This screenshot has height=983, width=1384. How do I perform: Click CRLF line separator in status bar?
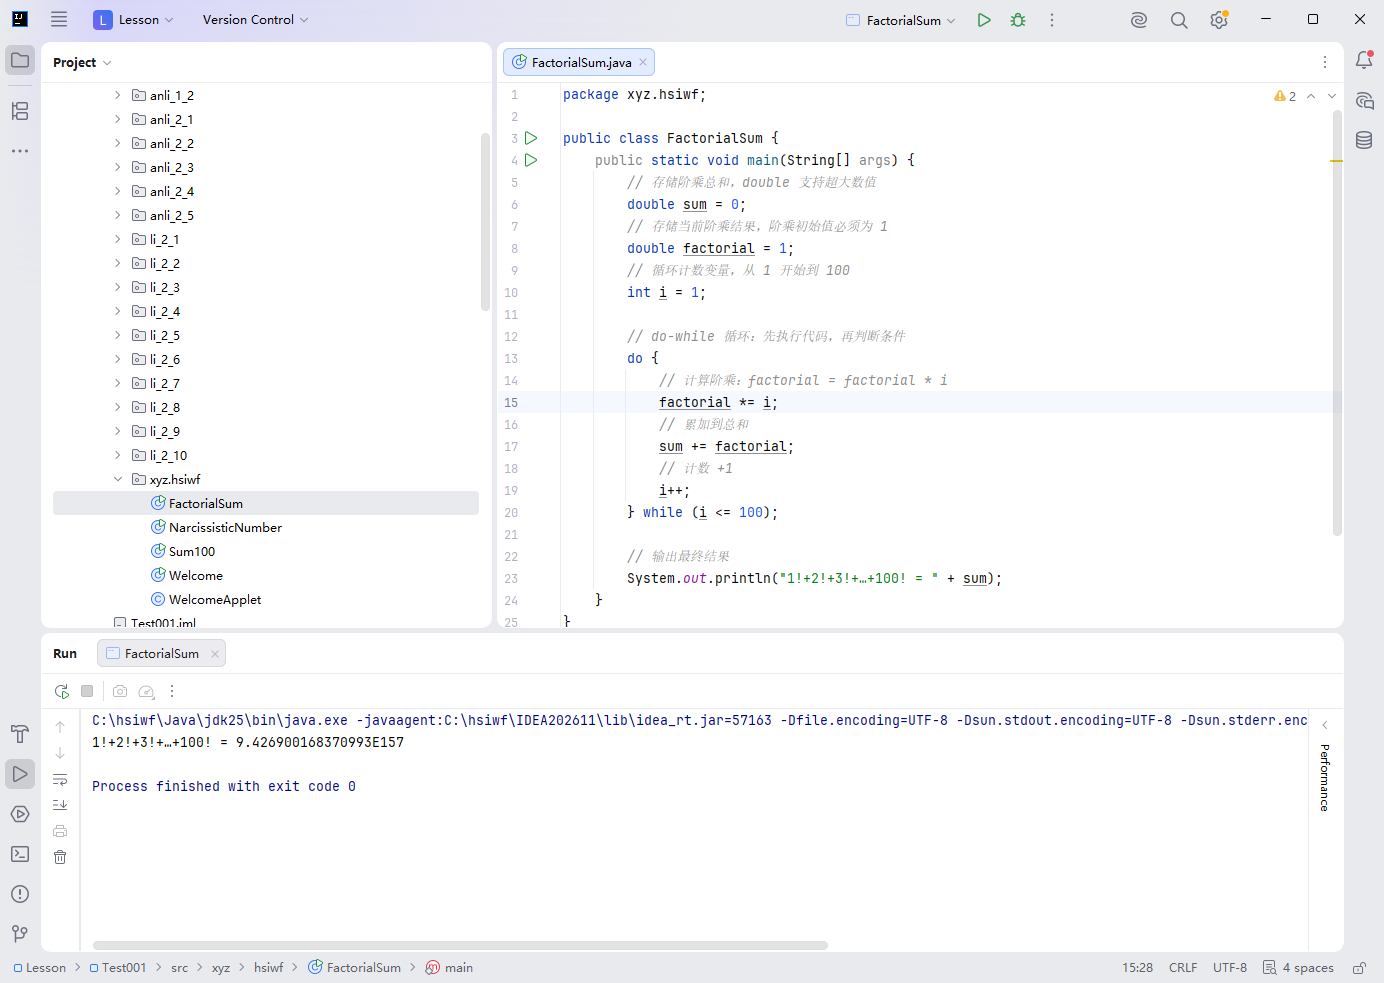[1183, 968]
